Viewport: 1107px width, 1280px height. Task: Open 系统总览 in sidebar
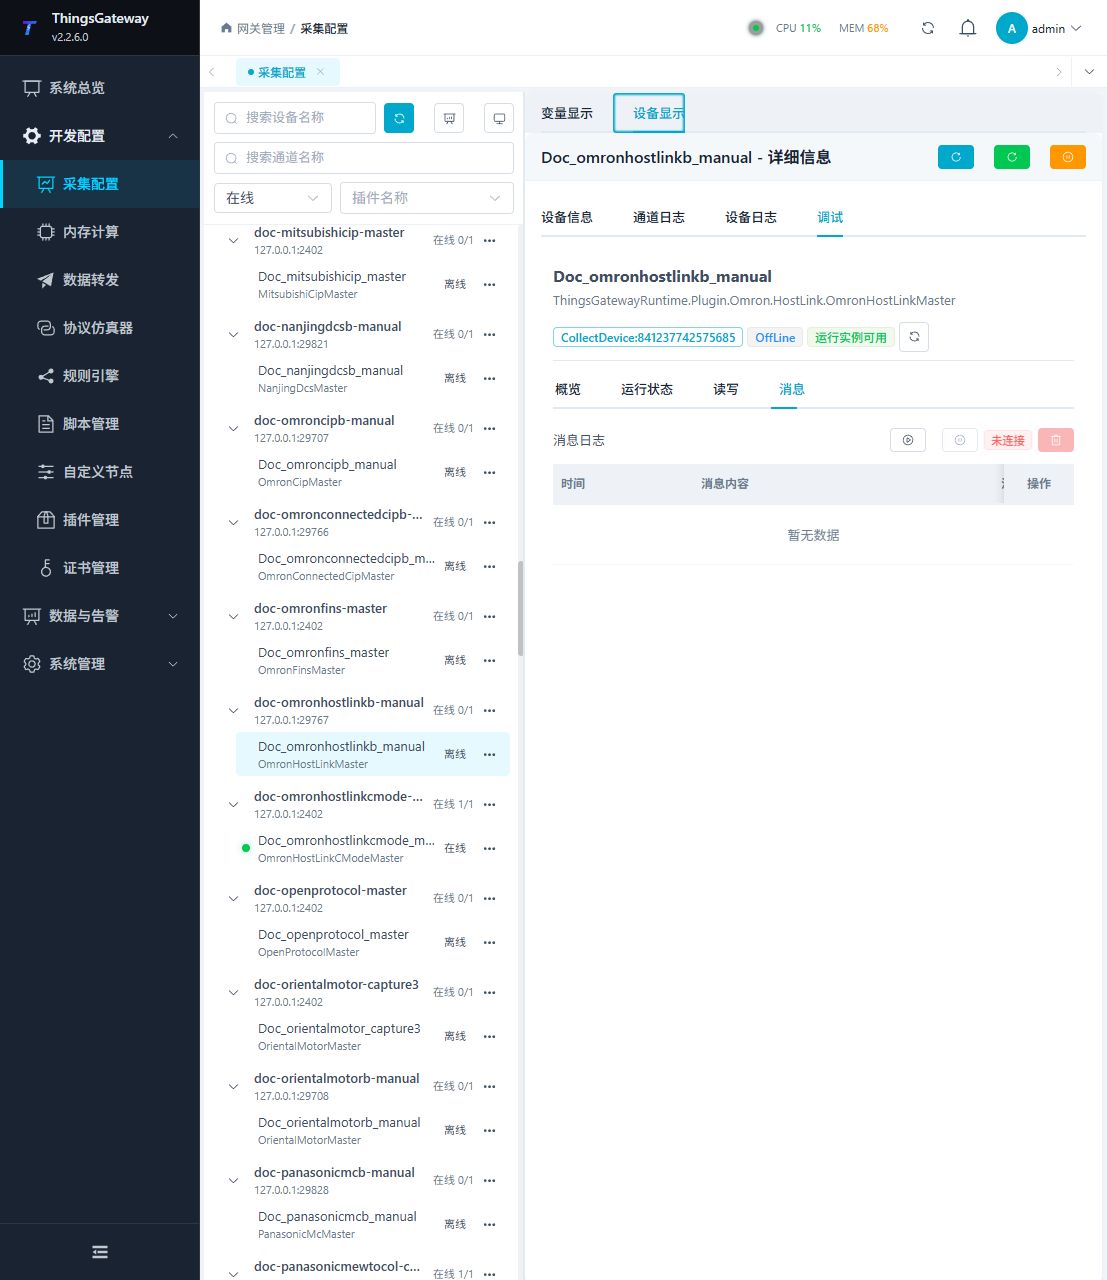(x=100, y=88)
